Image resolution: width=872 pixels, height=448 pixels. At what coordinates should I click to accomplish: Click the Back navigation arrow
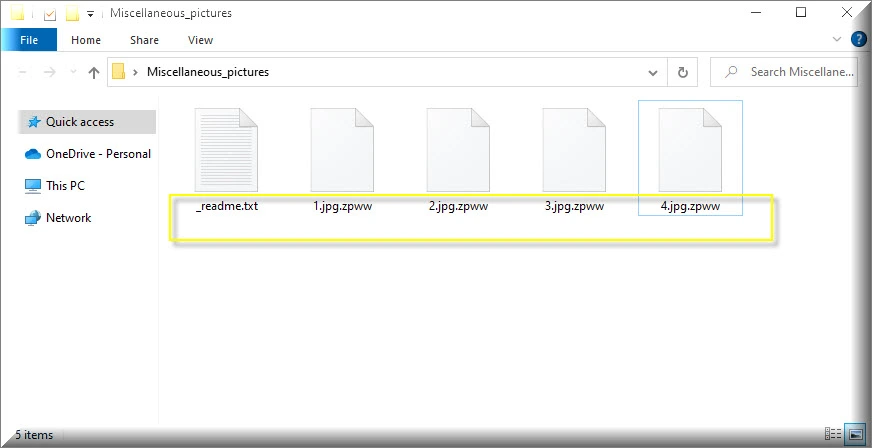(x=22, y=72)
